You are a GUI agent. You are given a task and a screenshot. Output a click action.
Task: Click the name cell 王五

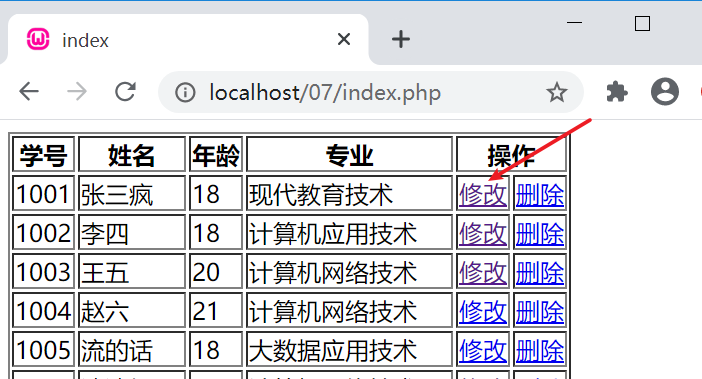[x=132, y=272]
